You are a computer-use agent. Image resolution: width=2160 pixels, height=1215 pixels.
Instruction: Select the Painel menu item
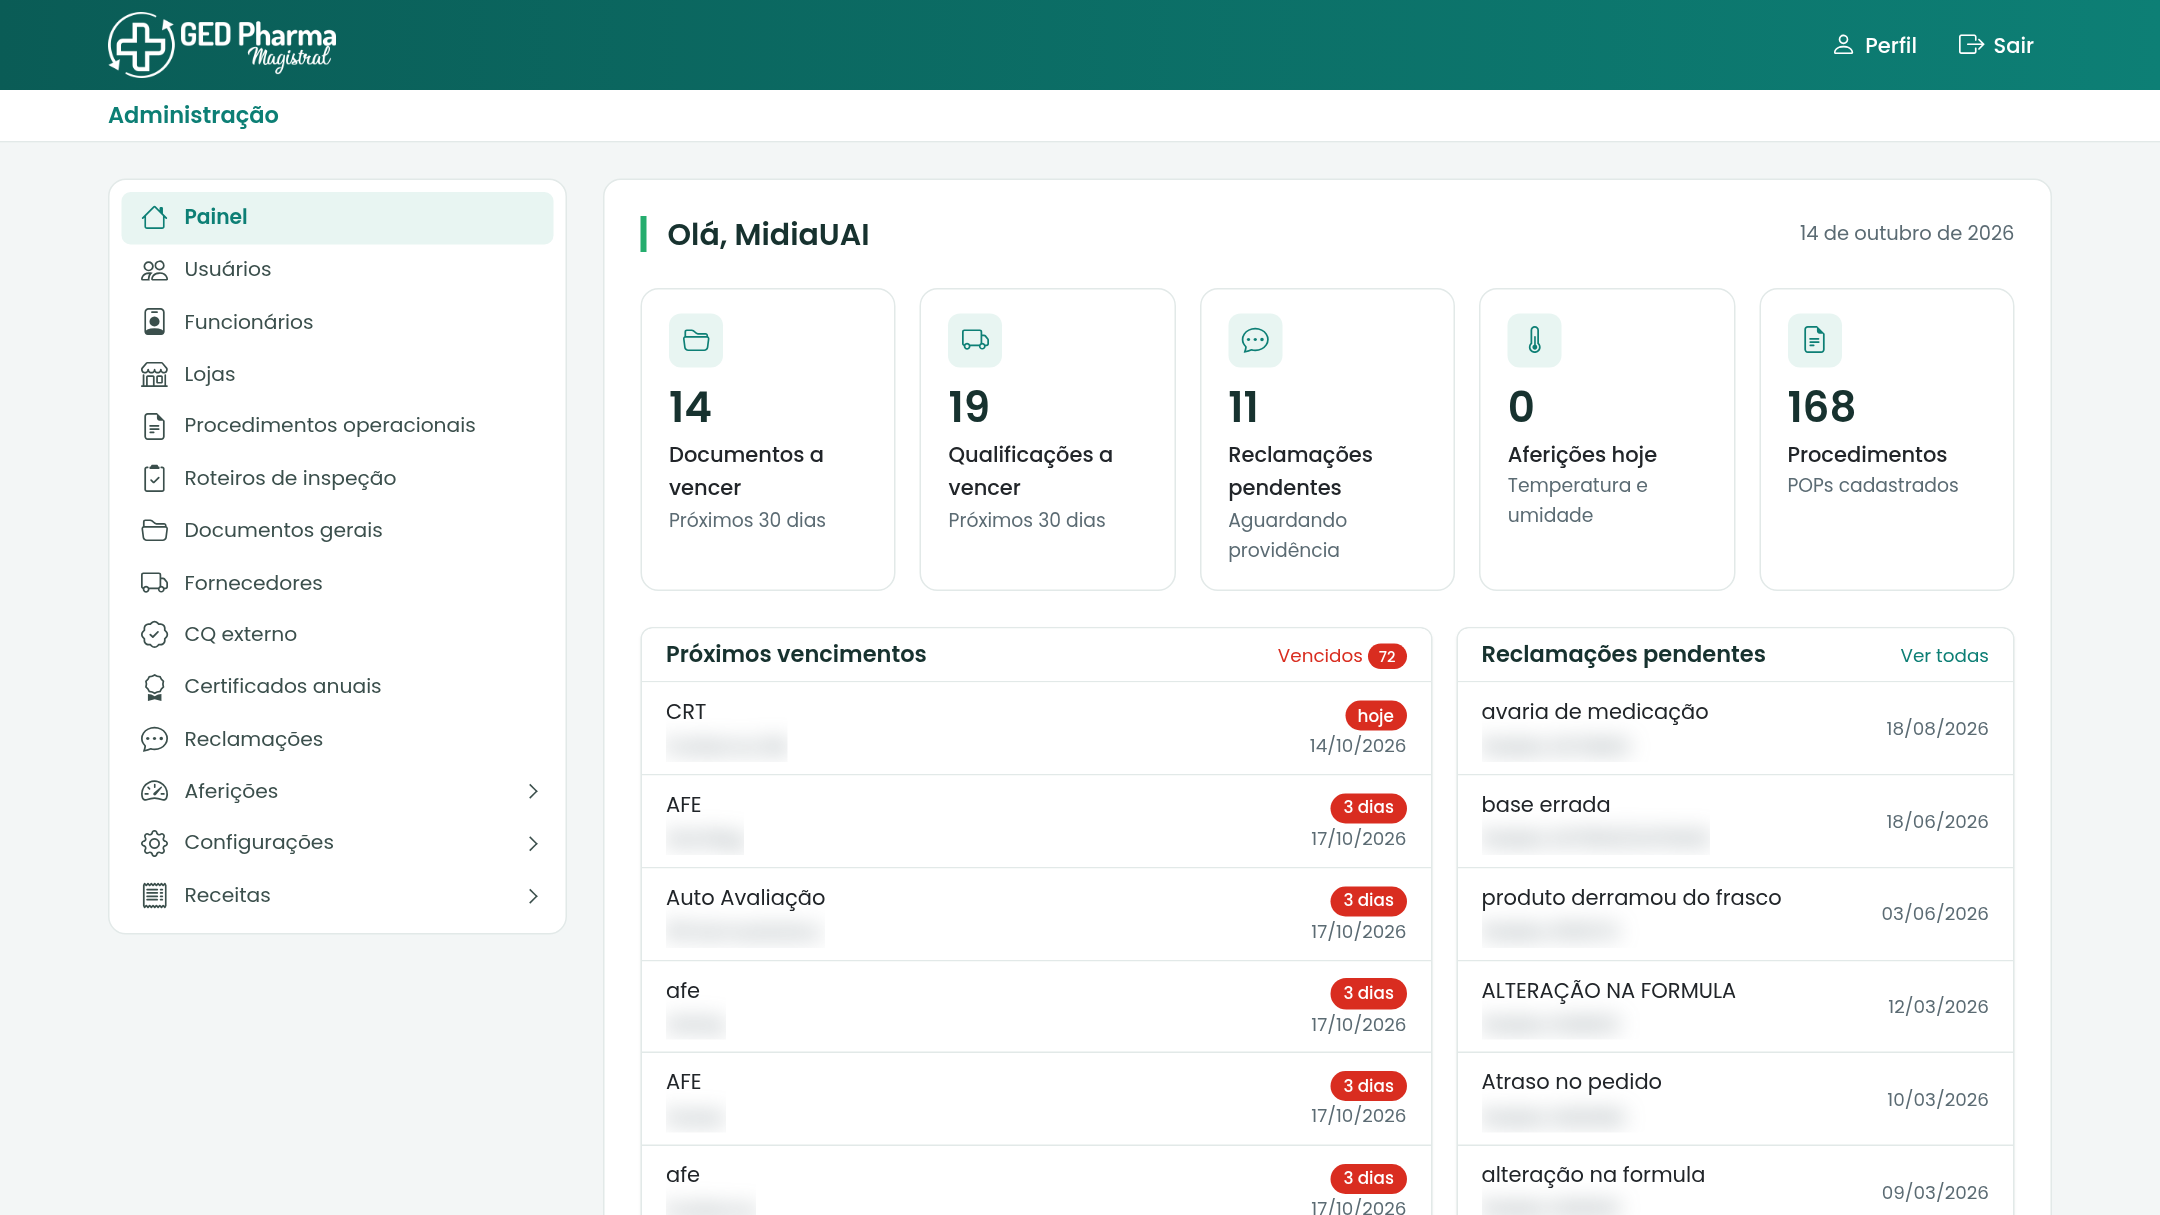click(x=337, y=217)
